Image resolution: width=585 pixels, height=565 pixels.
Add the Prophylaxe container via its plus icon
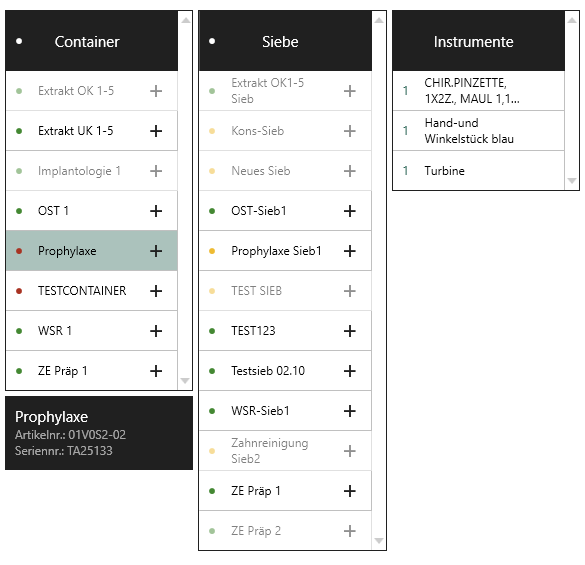point(156,251)
